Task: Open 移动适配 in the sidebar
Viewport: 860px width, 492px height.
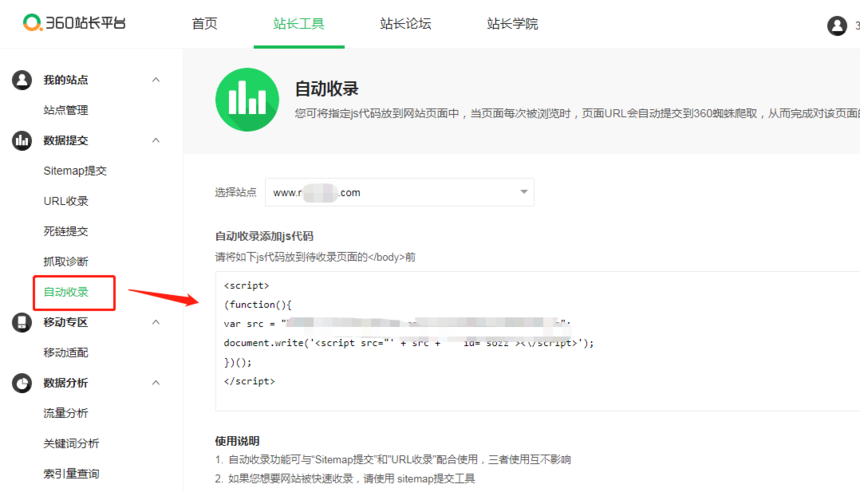Action: [66, 353]
